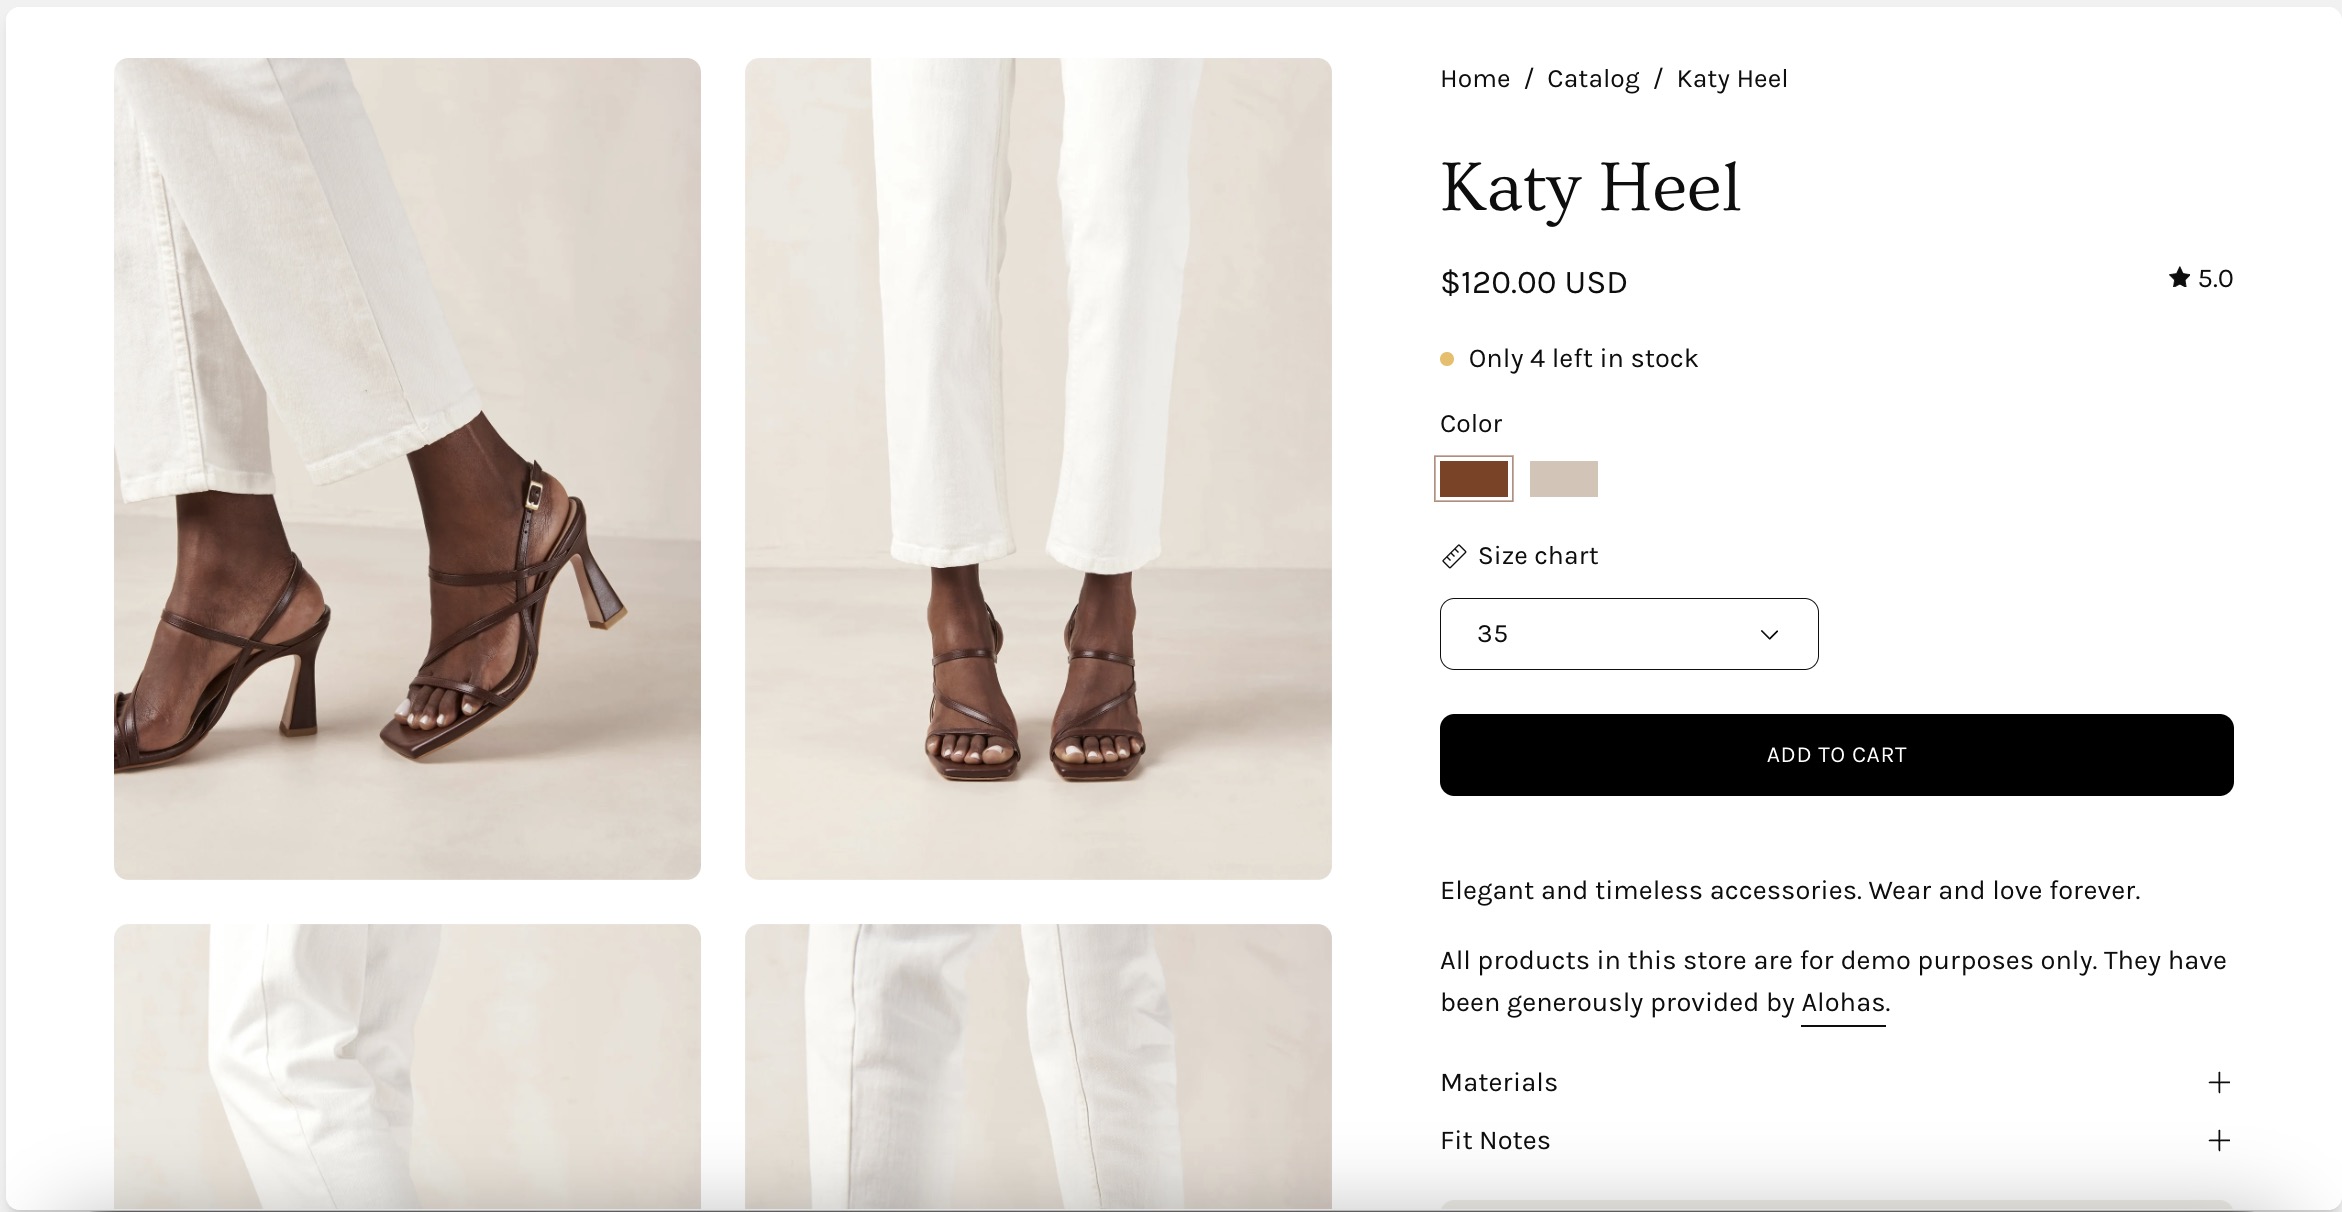Viewport: 2342px width, 1212px height.
Task: Click the star rating icon
Action: pos(2179,278)
